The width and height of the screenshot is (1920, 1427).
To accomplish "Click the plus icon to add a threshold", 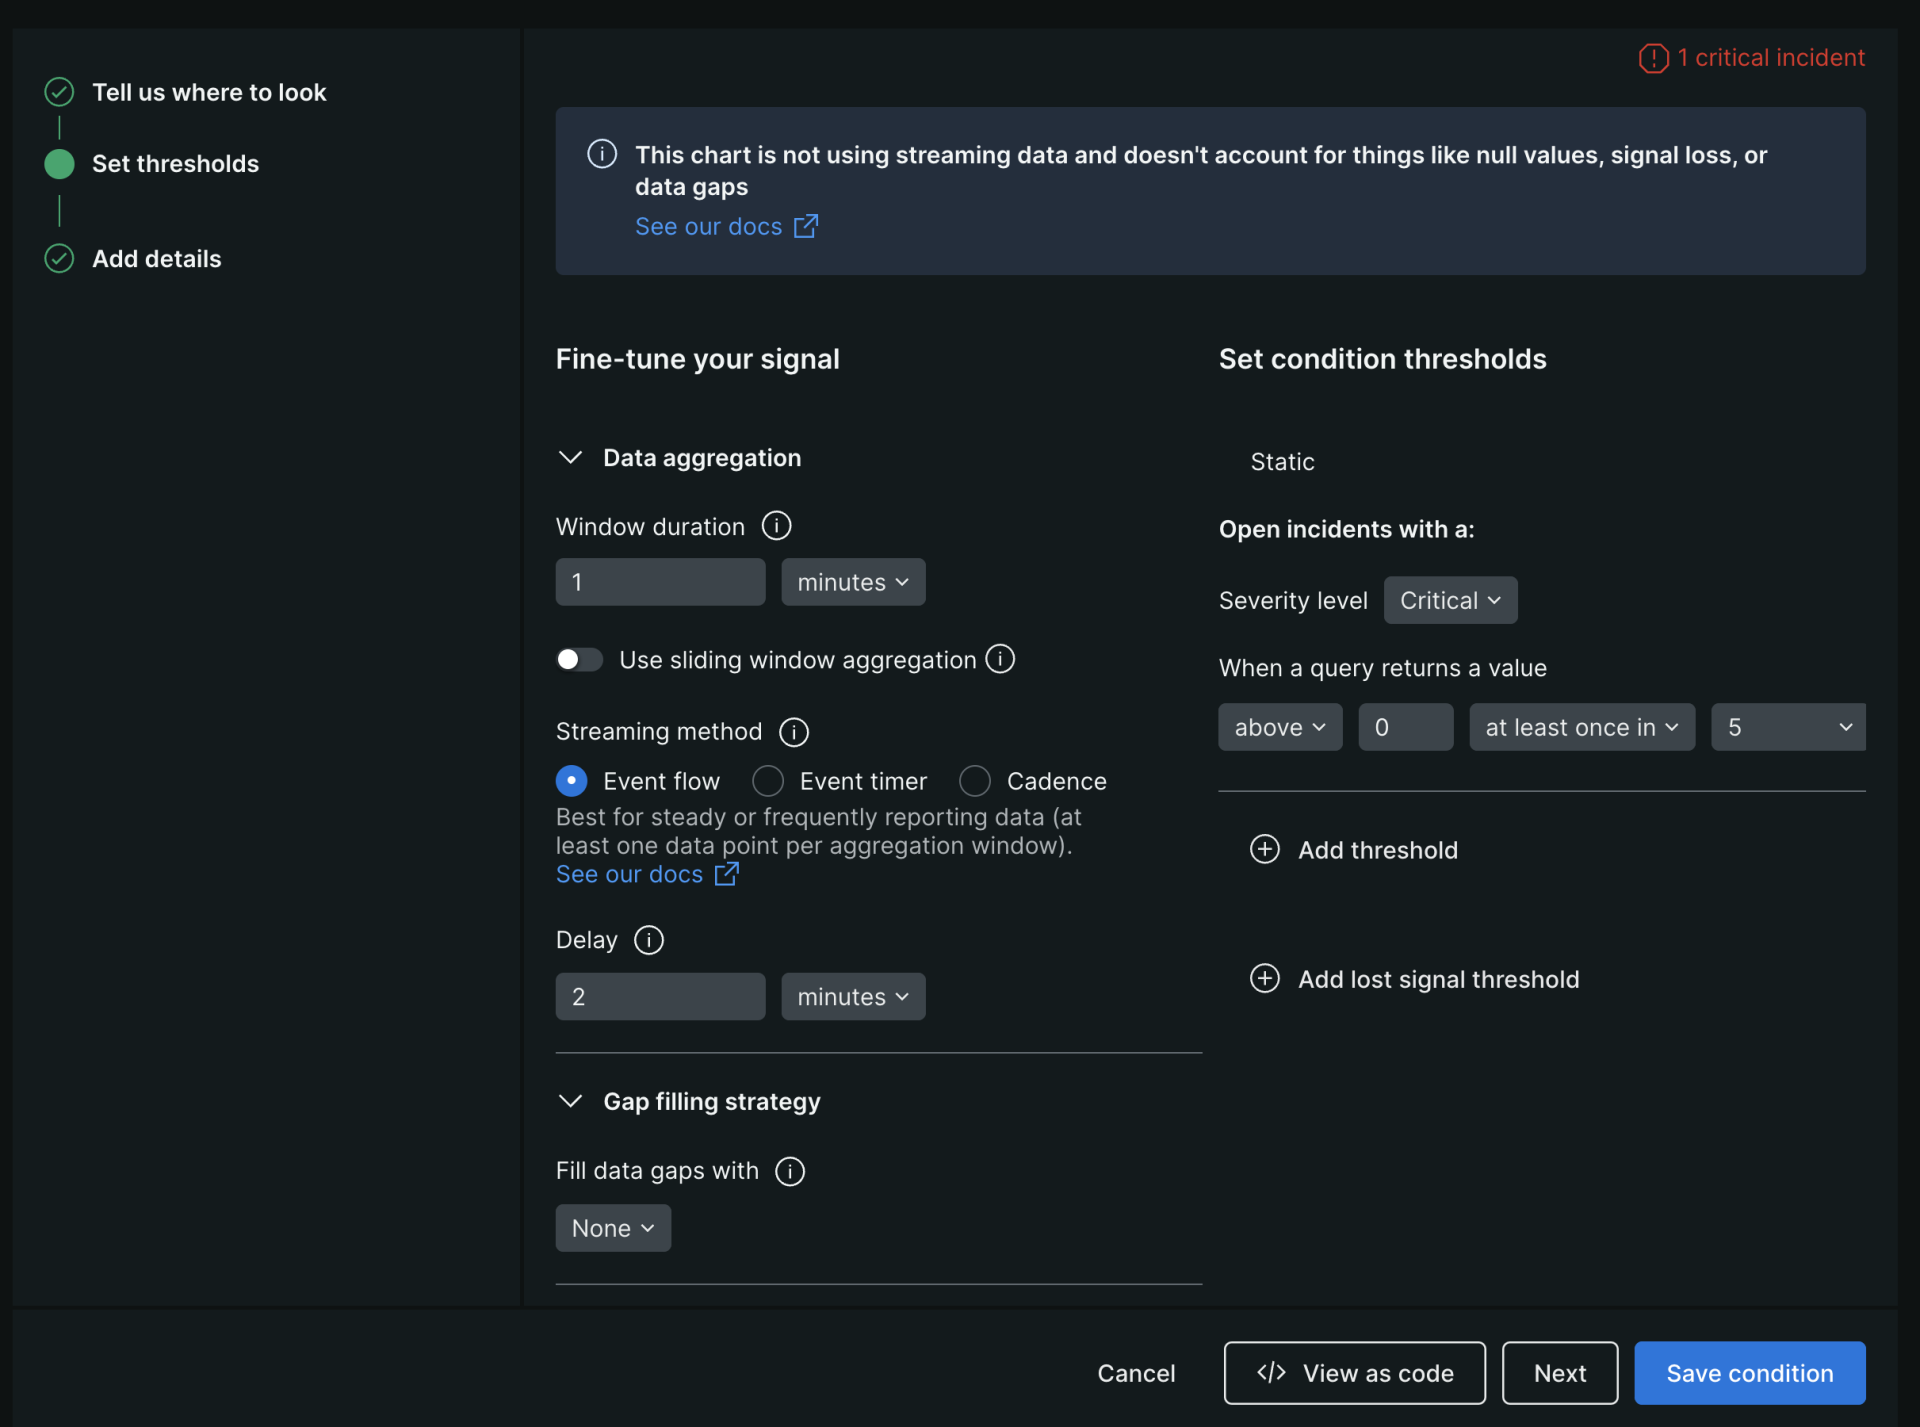I will point(1264,849).
